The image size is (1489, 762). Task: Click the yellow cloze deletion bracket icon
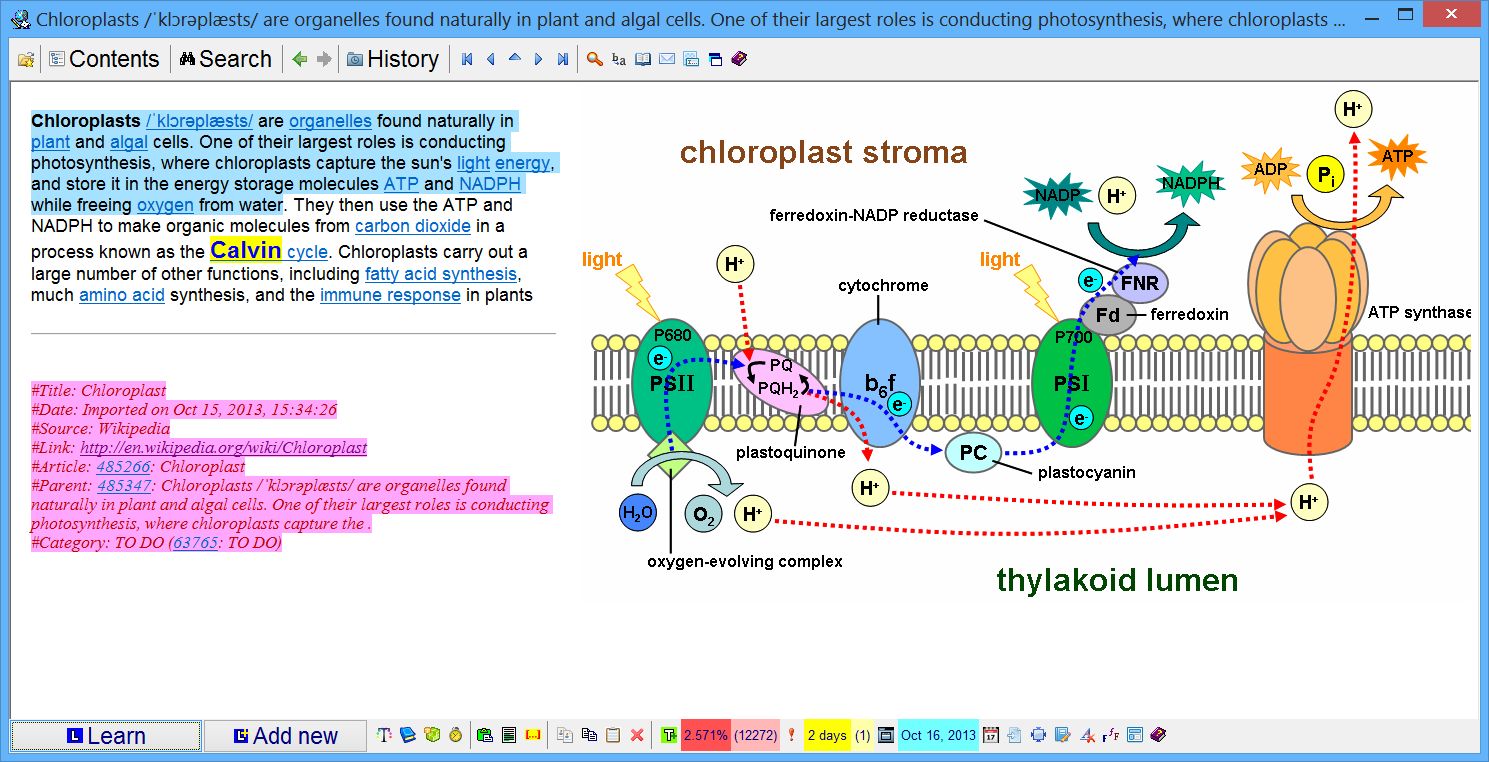coord(533,735)
